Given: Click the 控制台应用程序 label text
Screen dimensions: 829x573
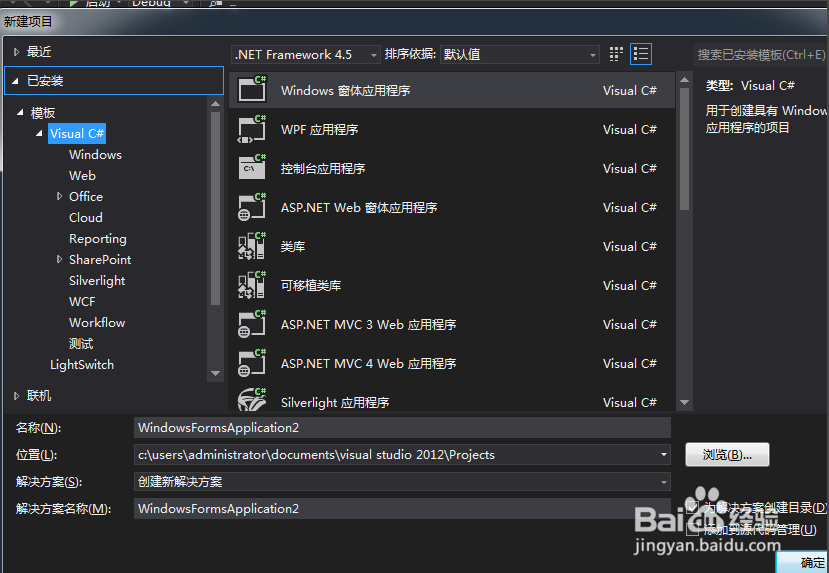Looking at the screenshot, I should click(323, 169).
